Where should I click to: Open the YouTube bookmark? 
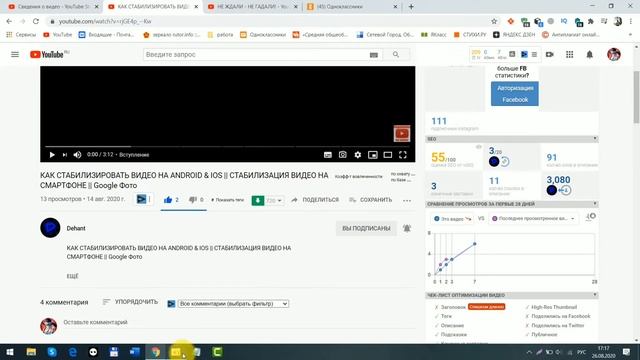(x=58, y=35)
